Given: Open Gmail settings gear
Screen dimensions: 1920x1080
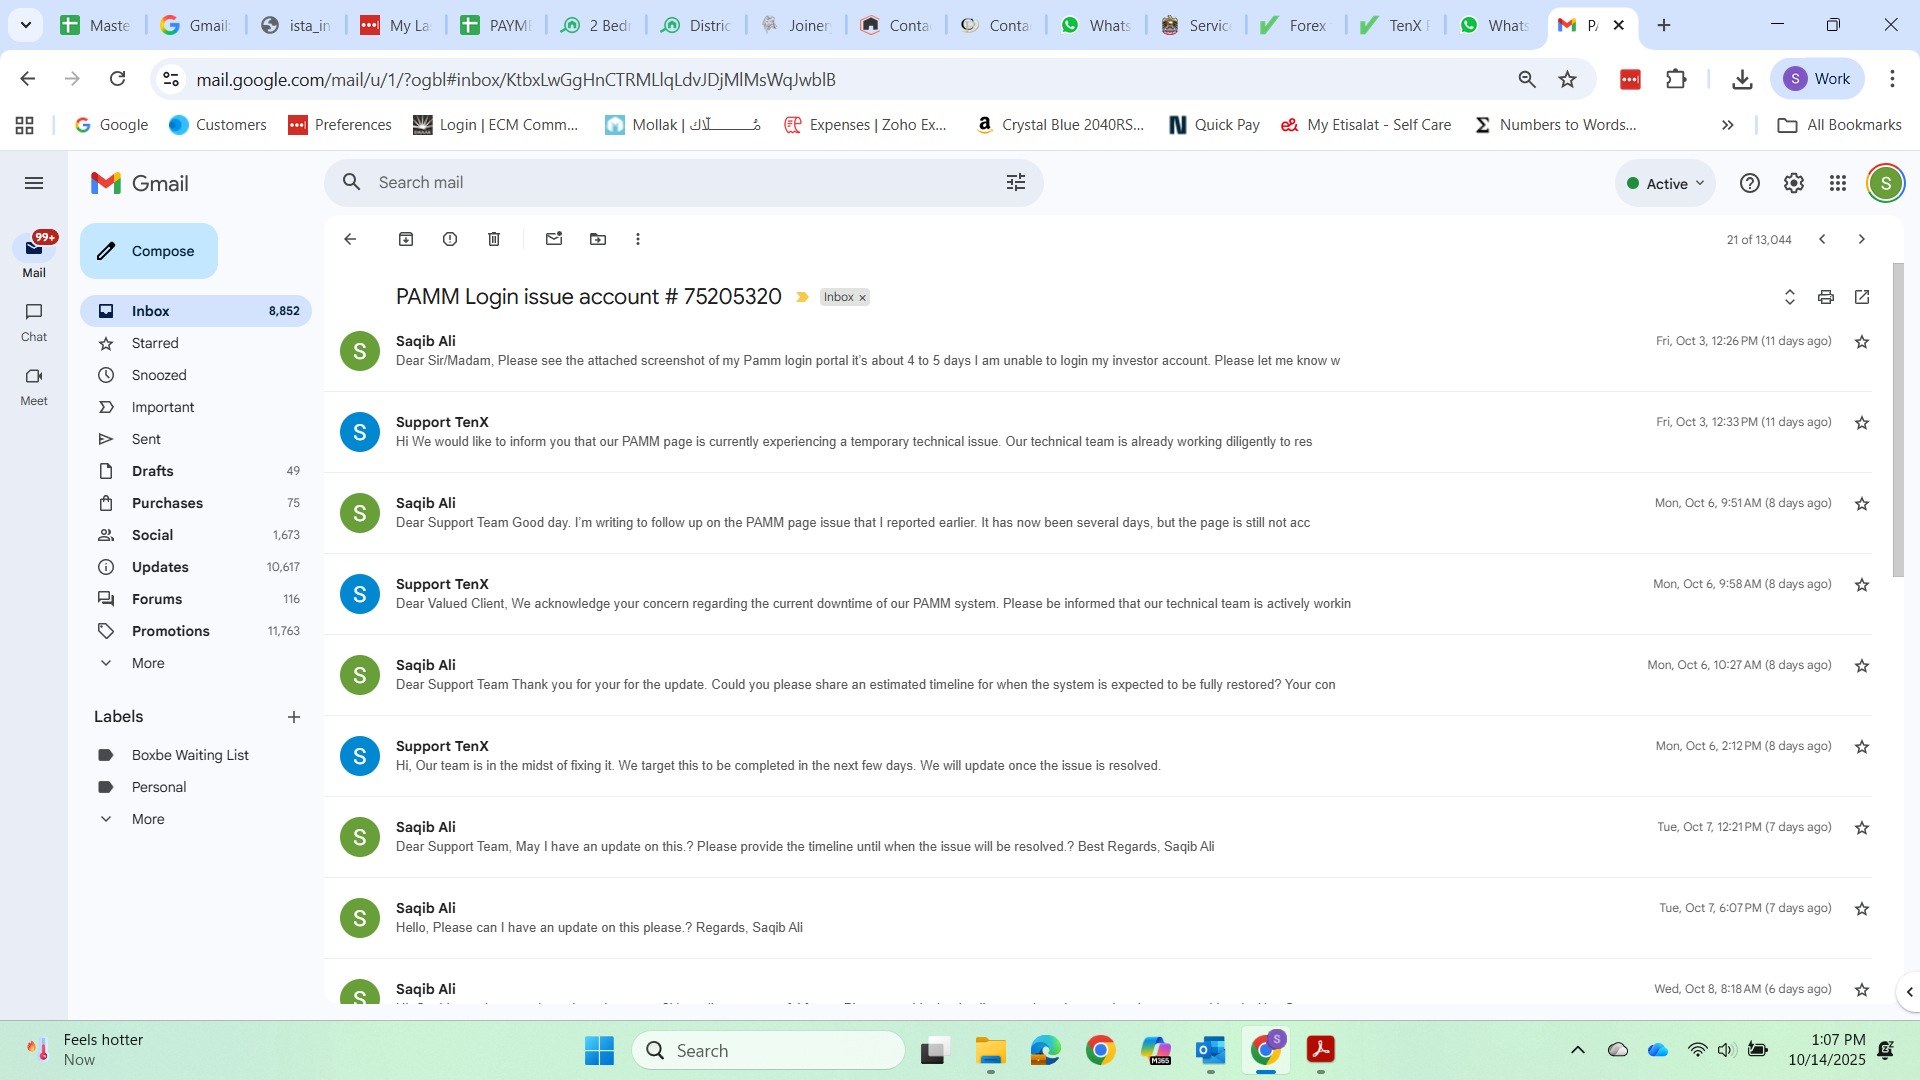Looking at the screenshot, I should tap(1794, 183).
